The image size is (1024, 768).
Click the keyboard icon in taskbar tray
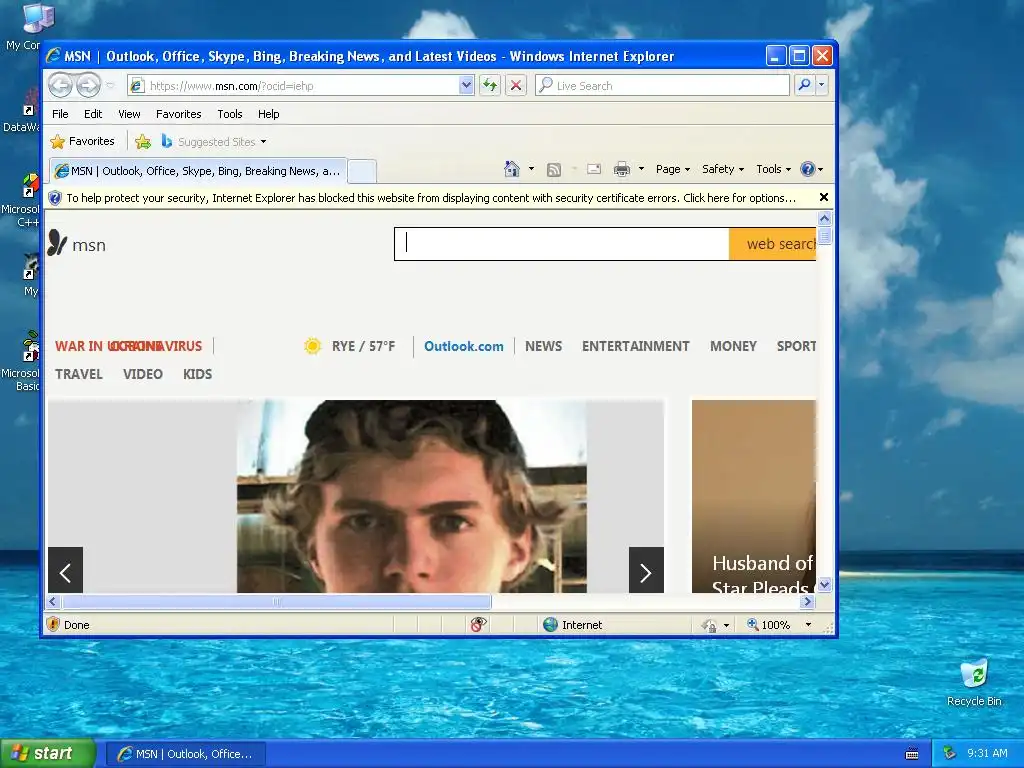coord(912,754)
